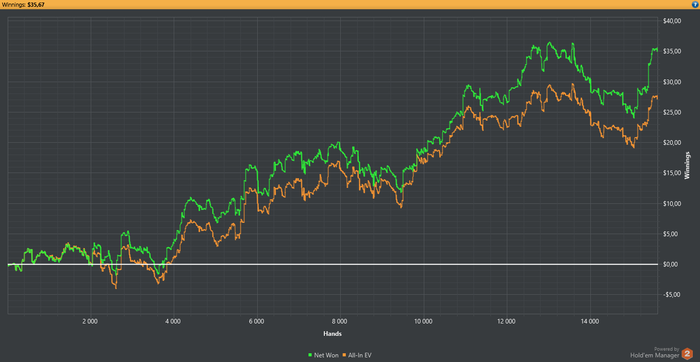Click the $20,00 axis label
Screen dimensions: 700x362
(x=672, y=142)
